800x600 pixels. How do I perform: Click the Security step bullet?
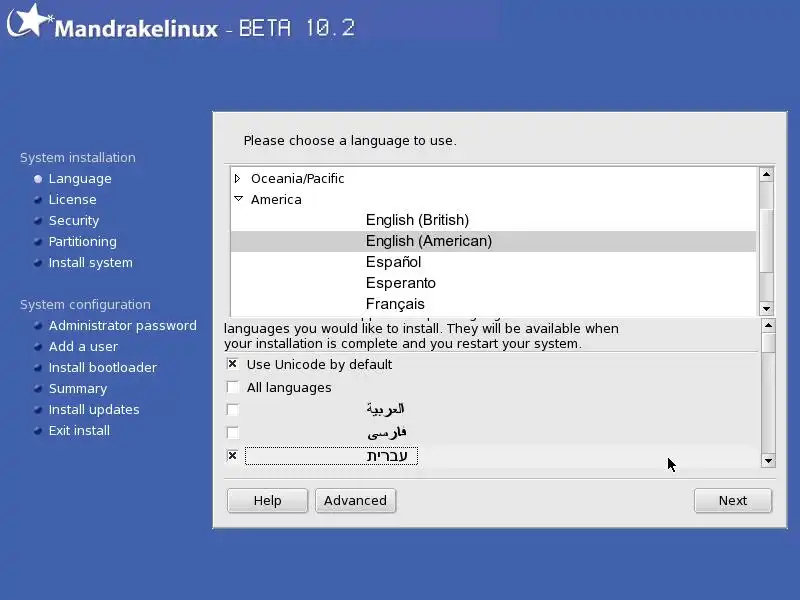(38, 221)
